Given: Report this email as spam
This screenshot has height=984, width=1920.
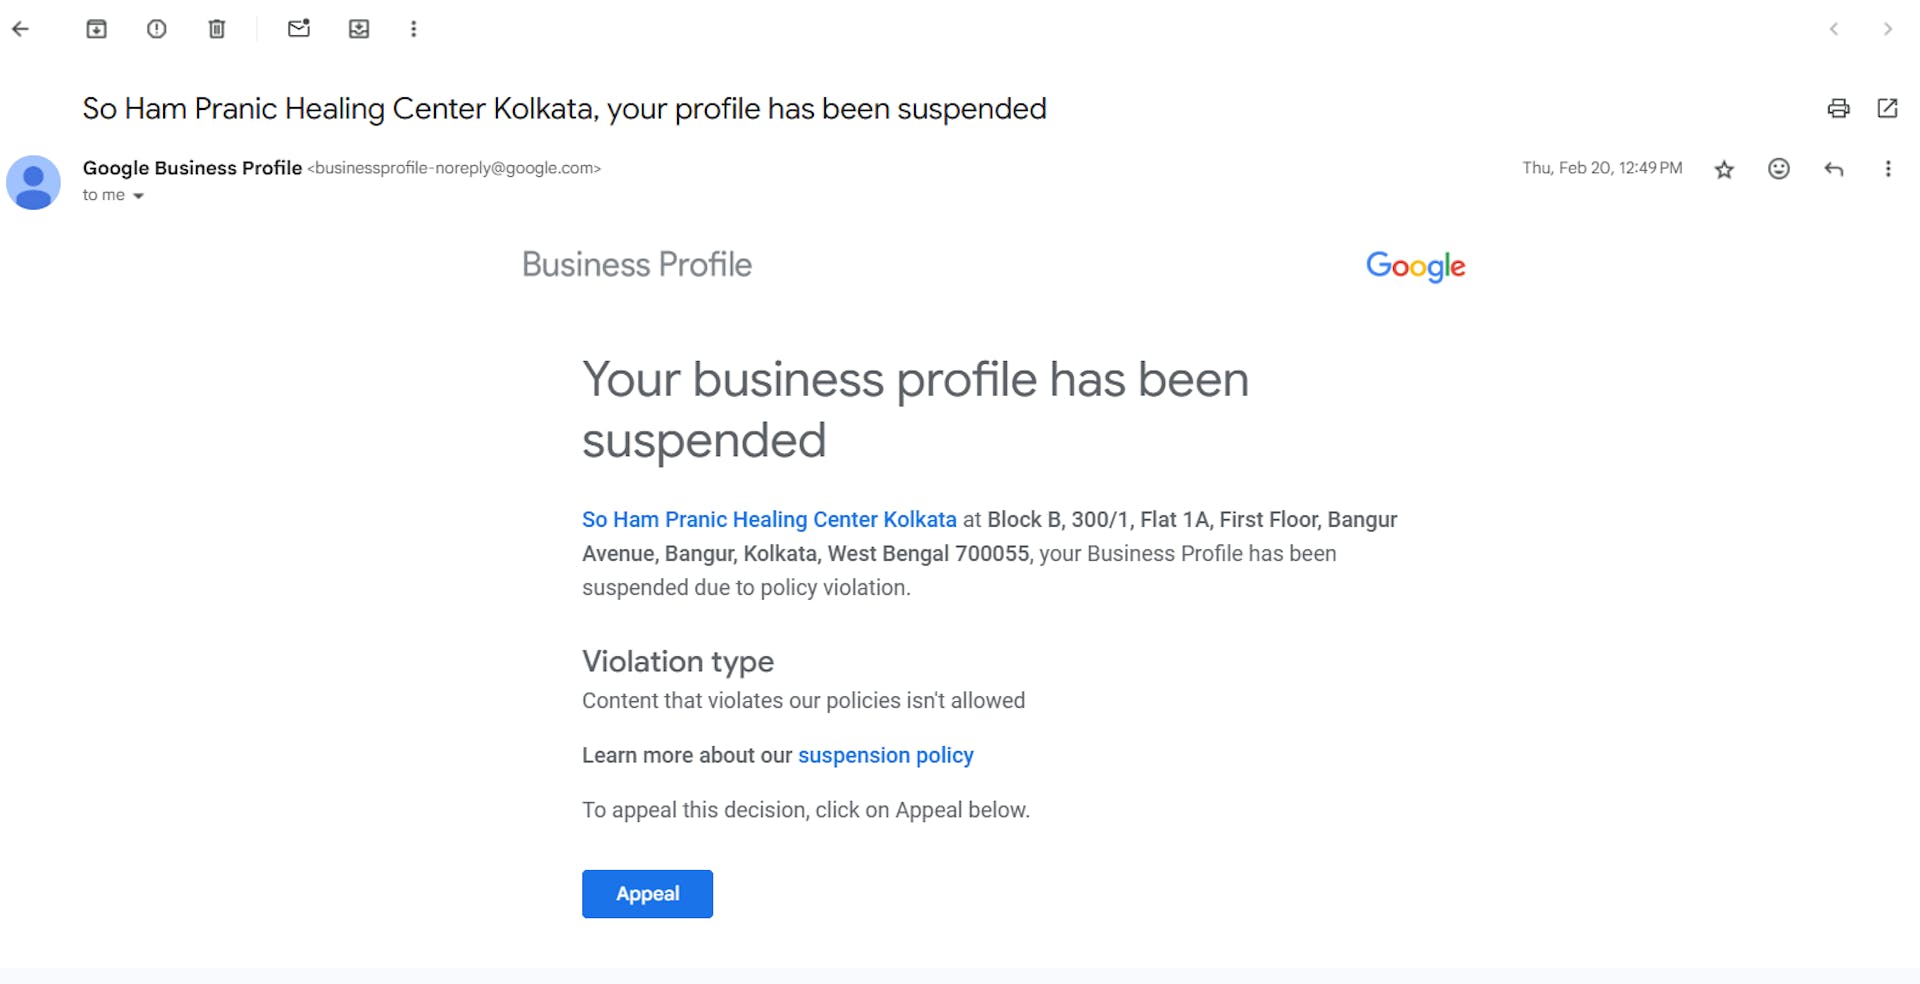Looking at the screenshot, I should pyautogui.click(x=157, y=29).
